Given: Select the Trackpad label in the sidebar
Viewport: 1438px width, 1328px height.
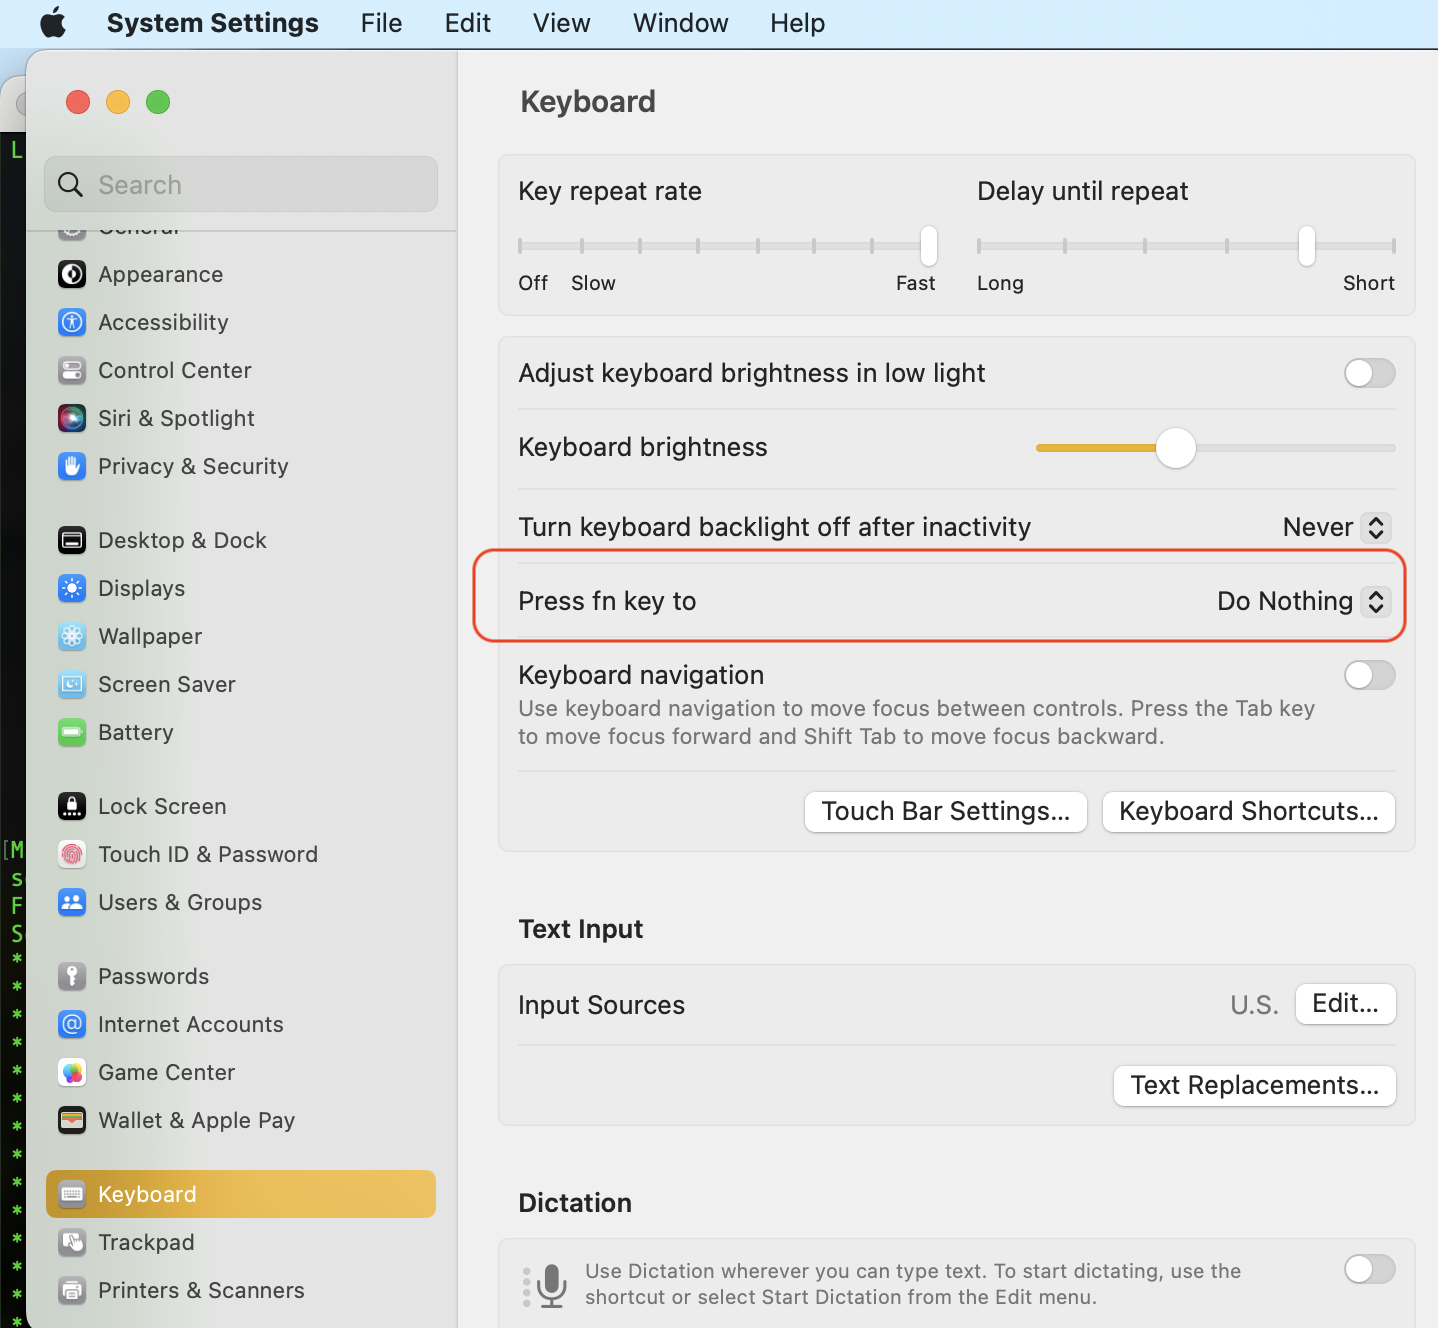Looking at the screenshot, I should [146, 1242].
